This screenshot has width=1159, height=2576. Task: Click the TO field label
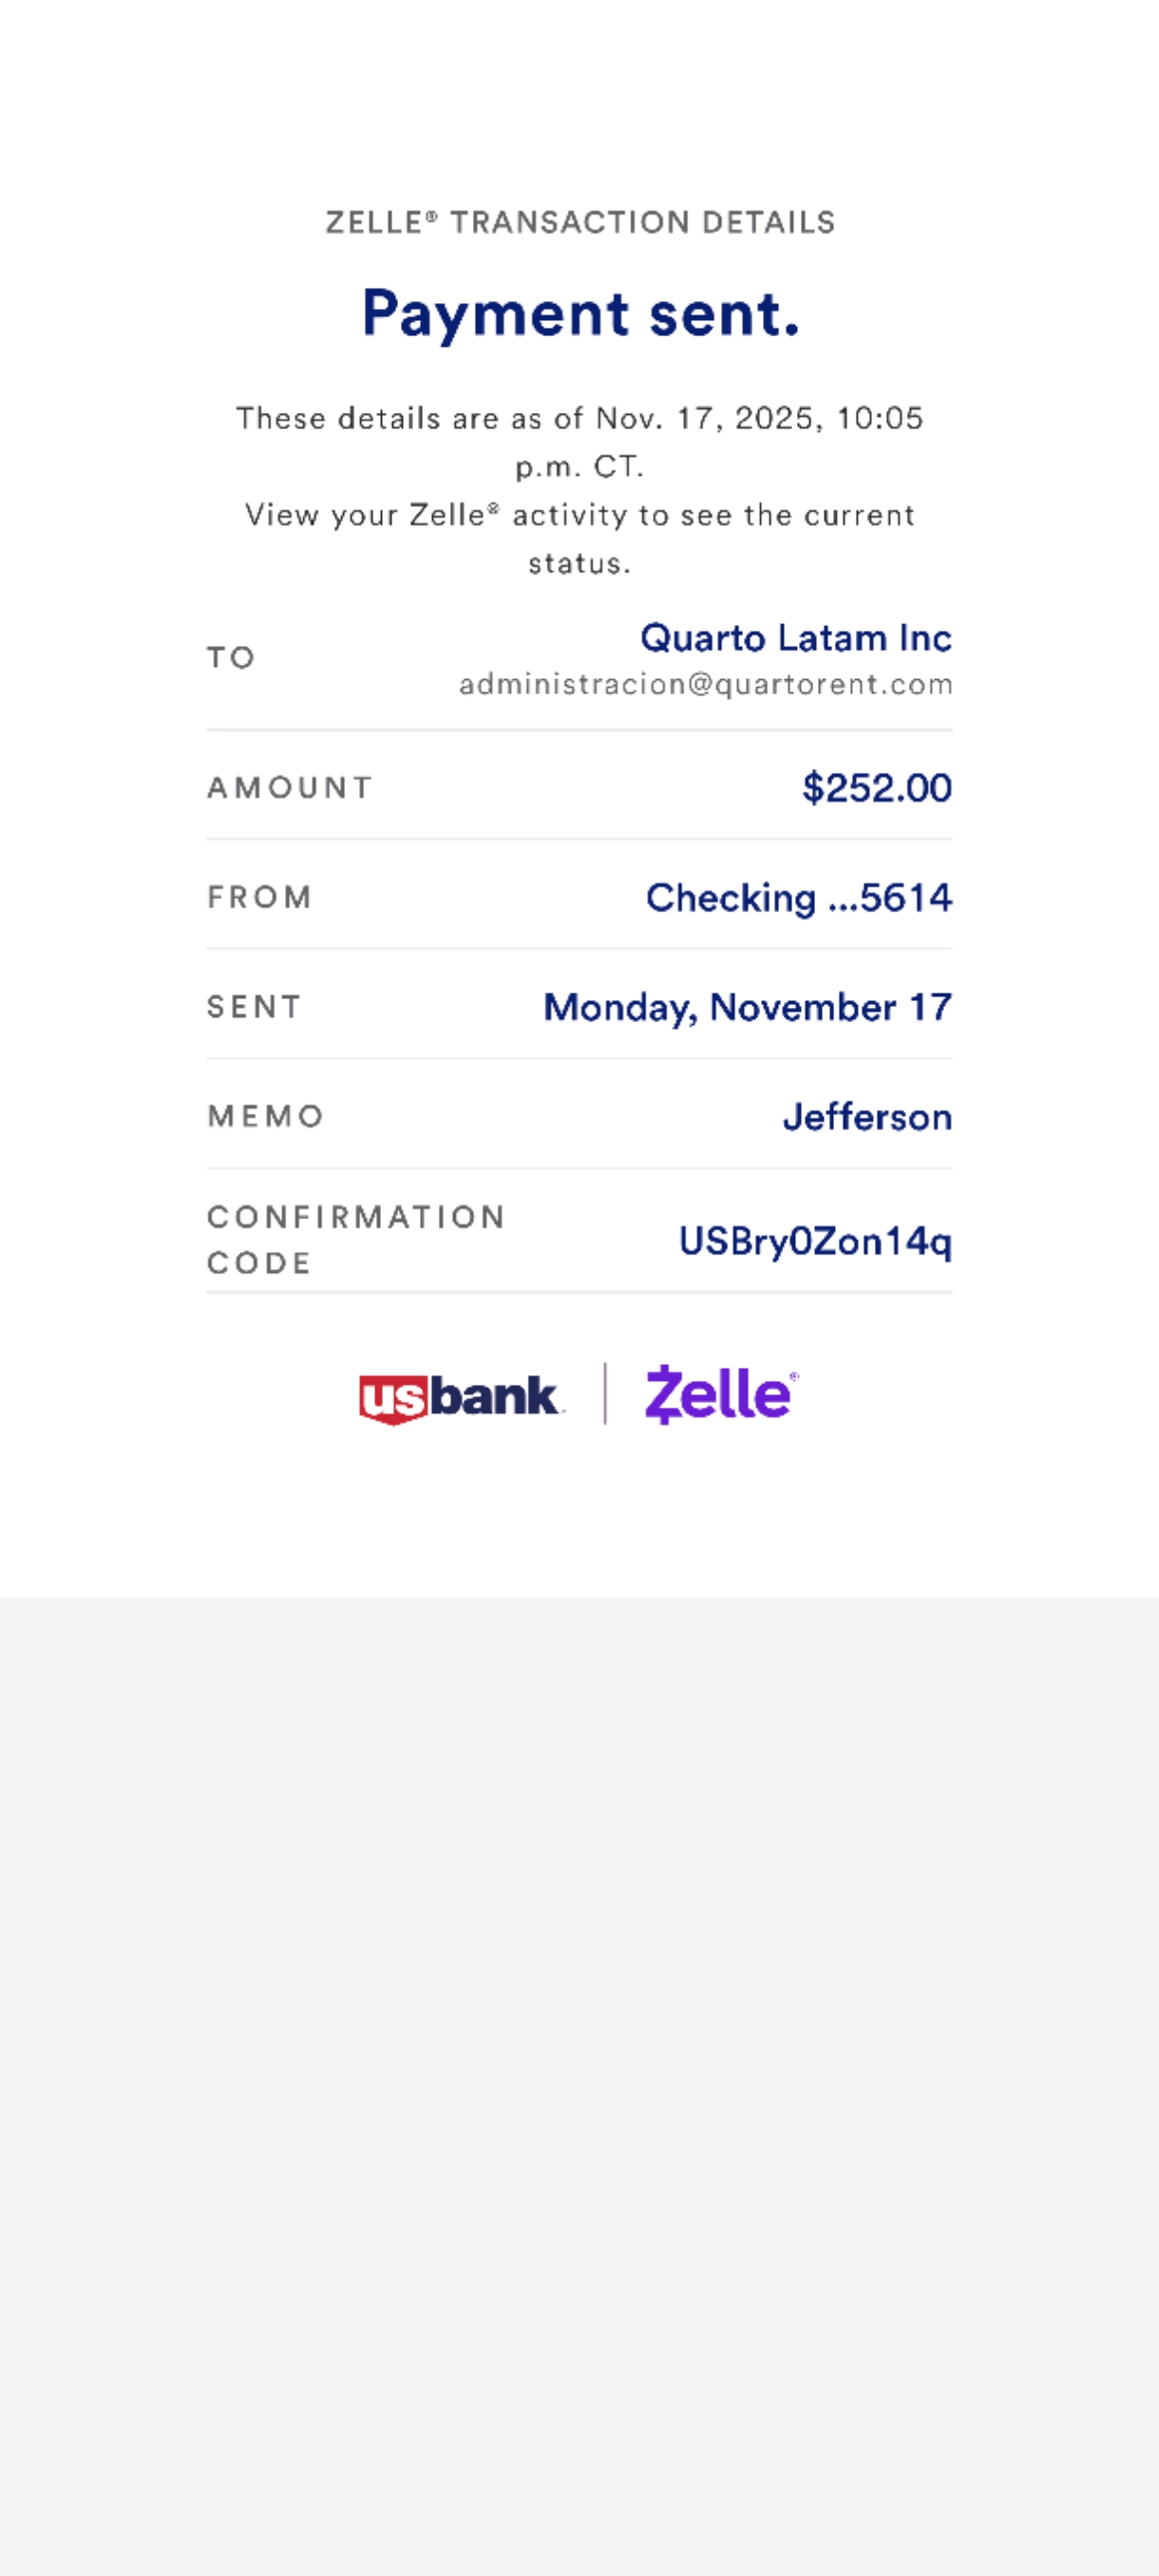point(231,658)
